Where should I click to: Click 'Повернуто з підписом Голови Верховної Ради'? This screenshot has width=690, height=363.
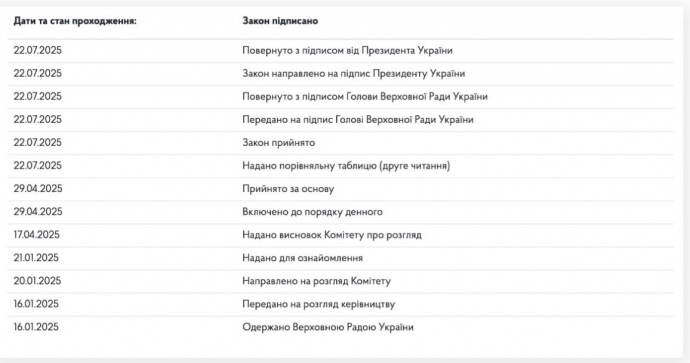pos(365,96)
